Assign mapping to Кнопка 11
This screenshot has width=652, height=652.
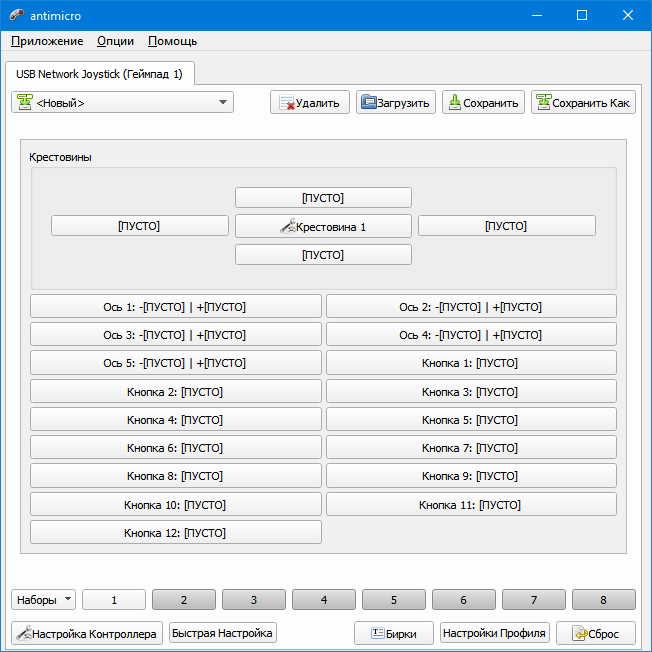click(x=471, y=504)
